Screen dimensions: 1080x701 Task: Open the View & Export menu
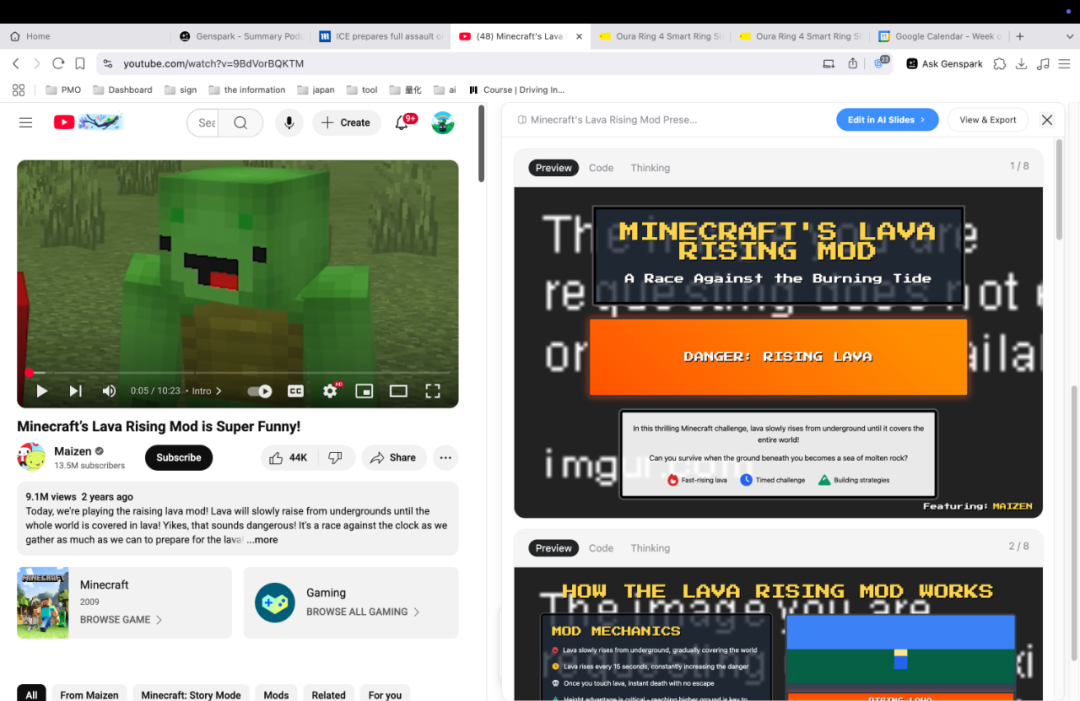pyautogui.click(x=987, y=120)
